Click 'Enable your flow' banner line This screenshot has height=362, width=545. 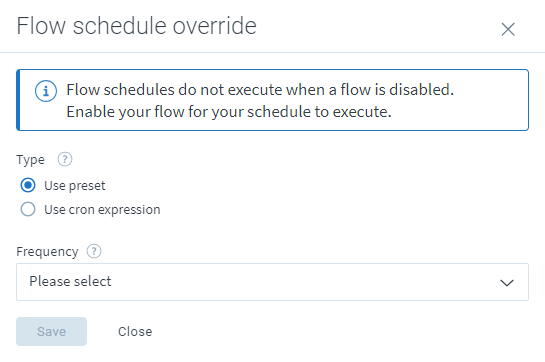click(229, 112)
